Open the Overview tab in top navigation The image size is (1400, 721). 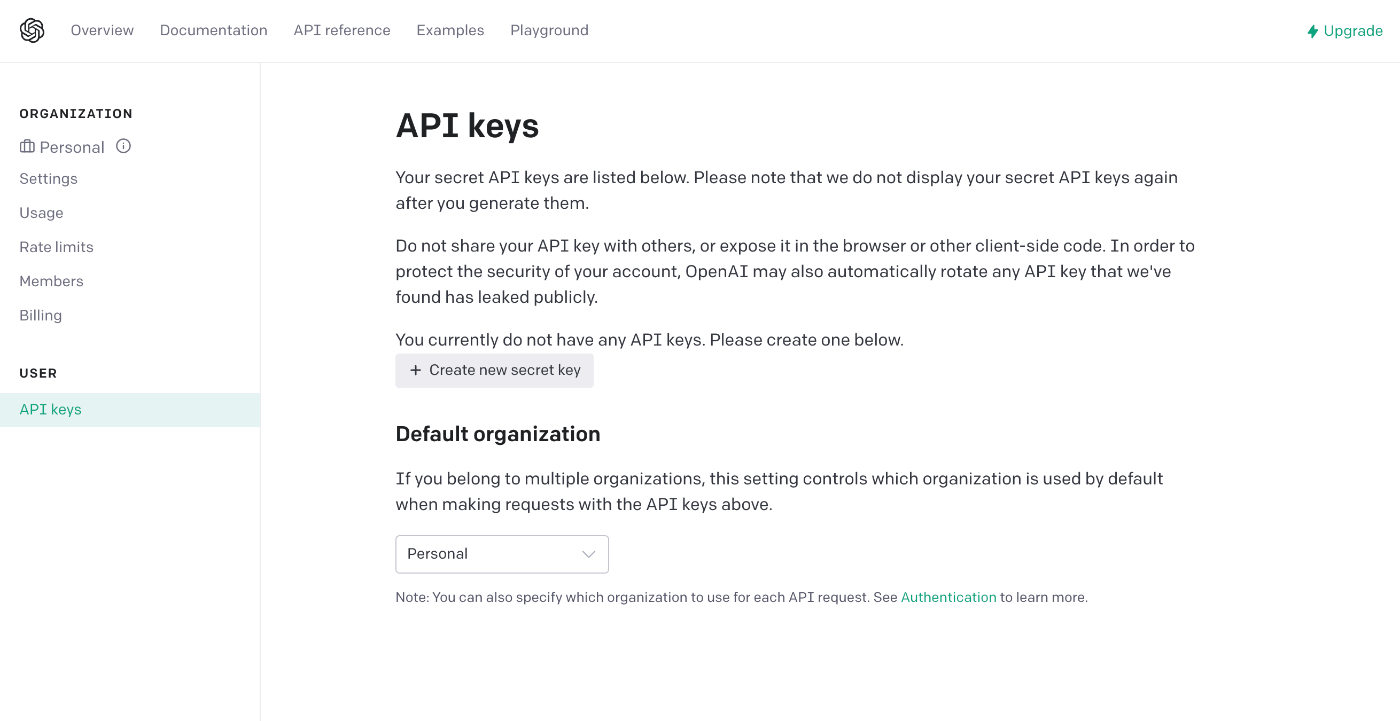coord(102,30)
